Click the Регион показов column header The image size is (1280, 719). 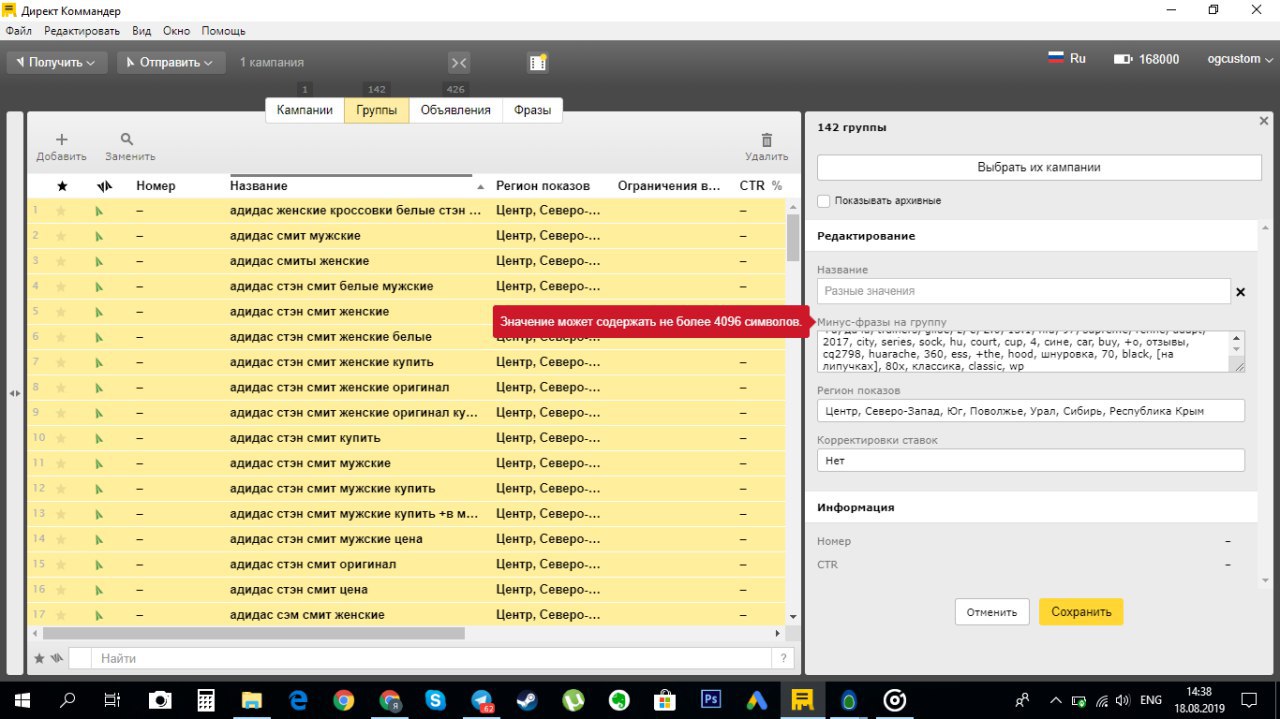pos(543,186)
